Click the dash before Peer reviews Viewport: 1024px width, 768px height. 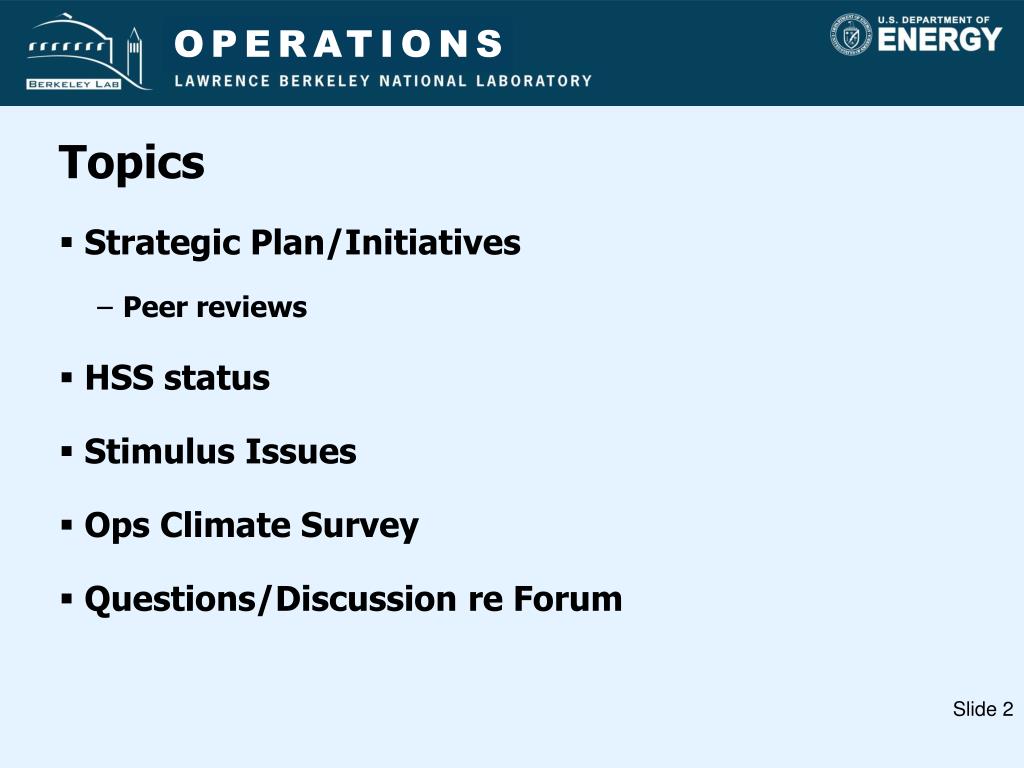(104, 308)
